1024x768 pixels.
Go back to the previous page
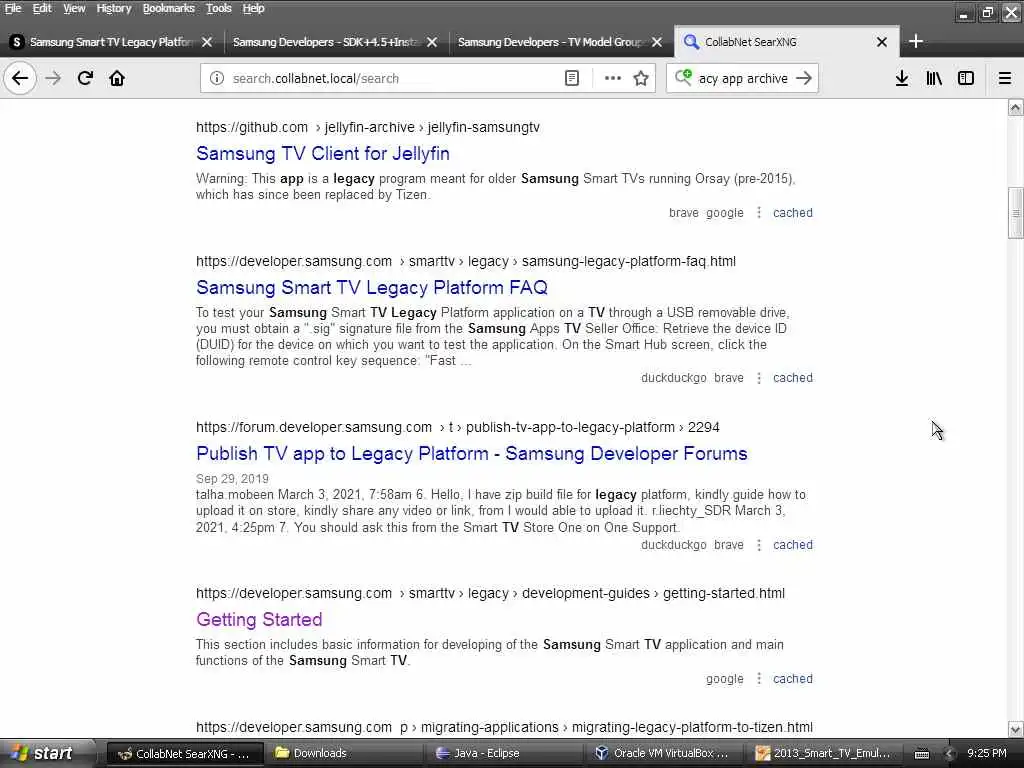coord(20,78)
